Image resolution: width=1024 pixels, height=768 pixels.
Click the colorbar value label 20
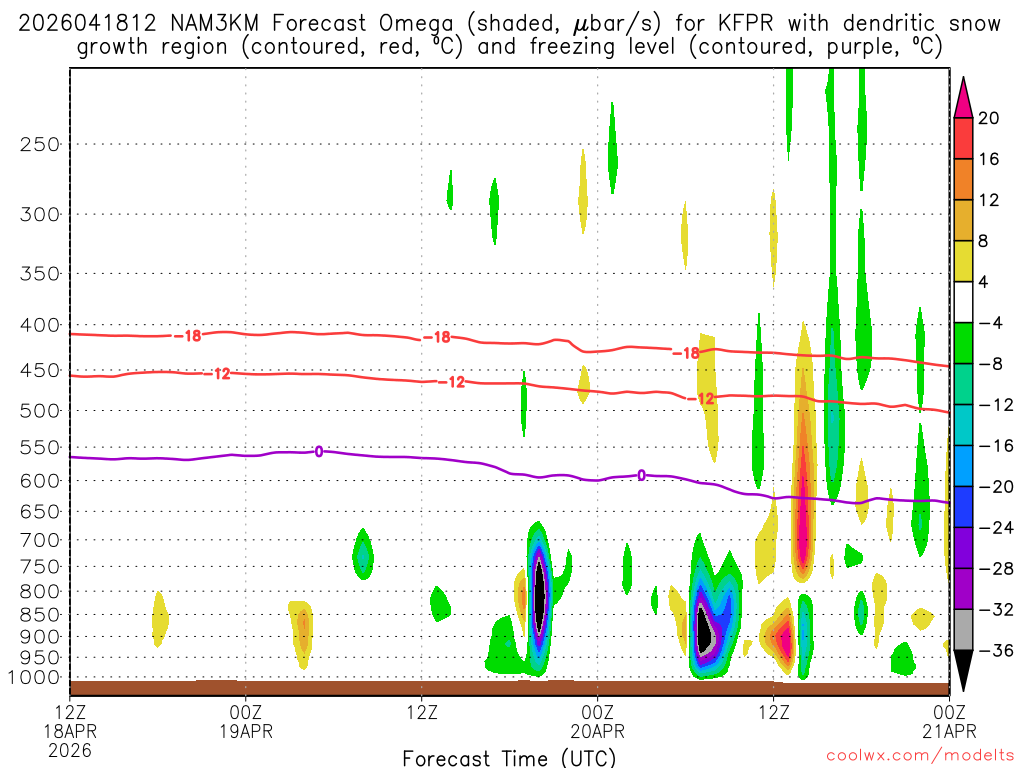(x=989, y=118)
